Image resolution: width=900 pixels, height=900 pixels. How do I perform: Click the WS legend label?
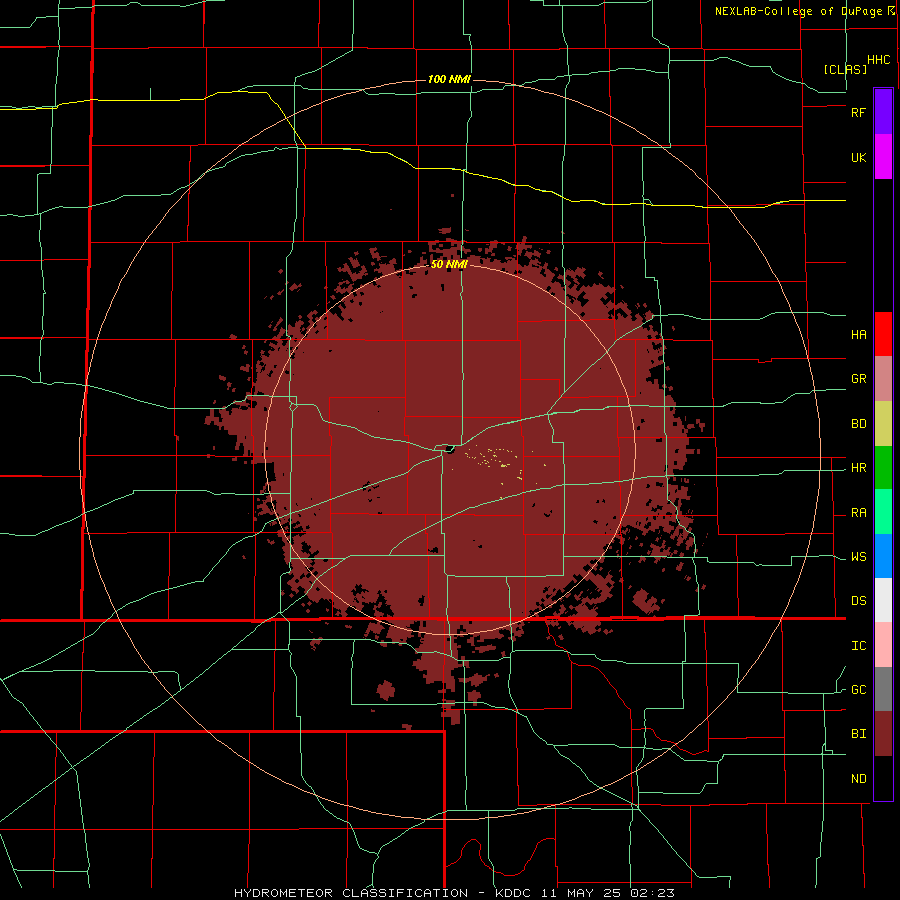(x=858, y=557)
